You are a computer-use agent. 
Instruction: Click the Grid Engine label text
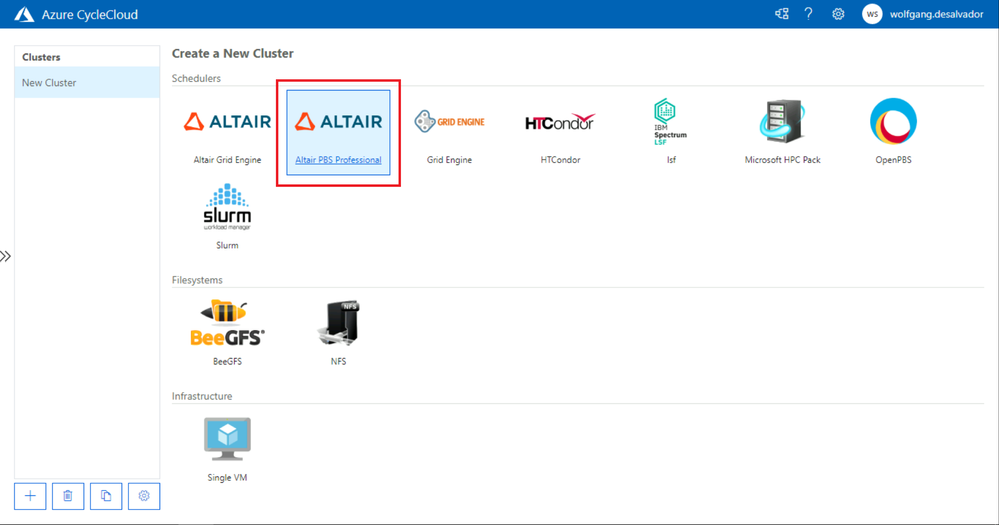(x=449, y=160)
